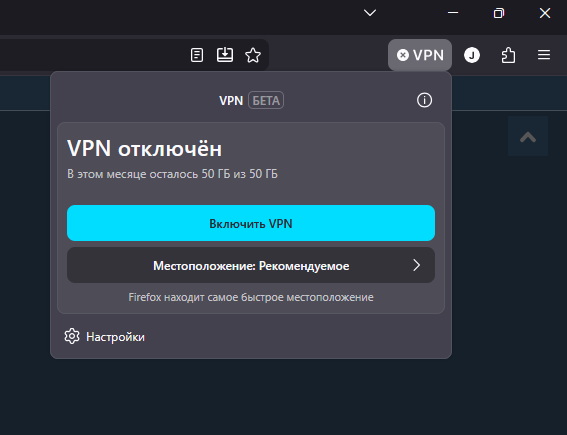Screen dimensions: 567x435
Task: Click the VPN info circle icon
Action: [x=424, y=100]
